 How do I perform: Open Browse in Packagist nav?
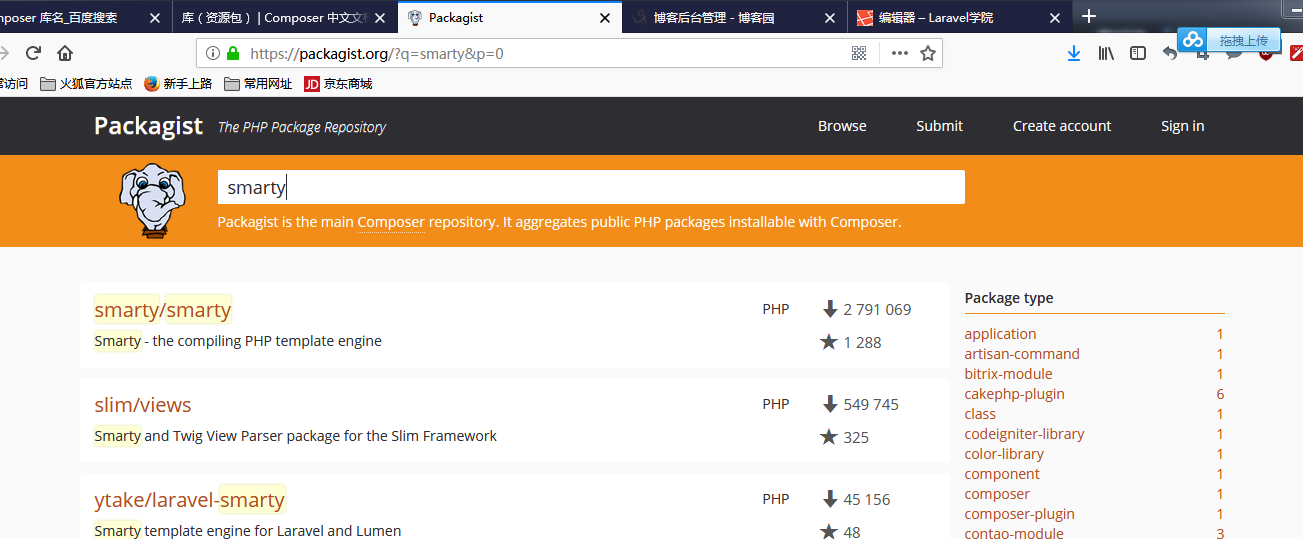click(x=842, y=126)
